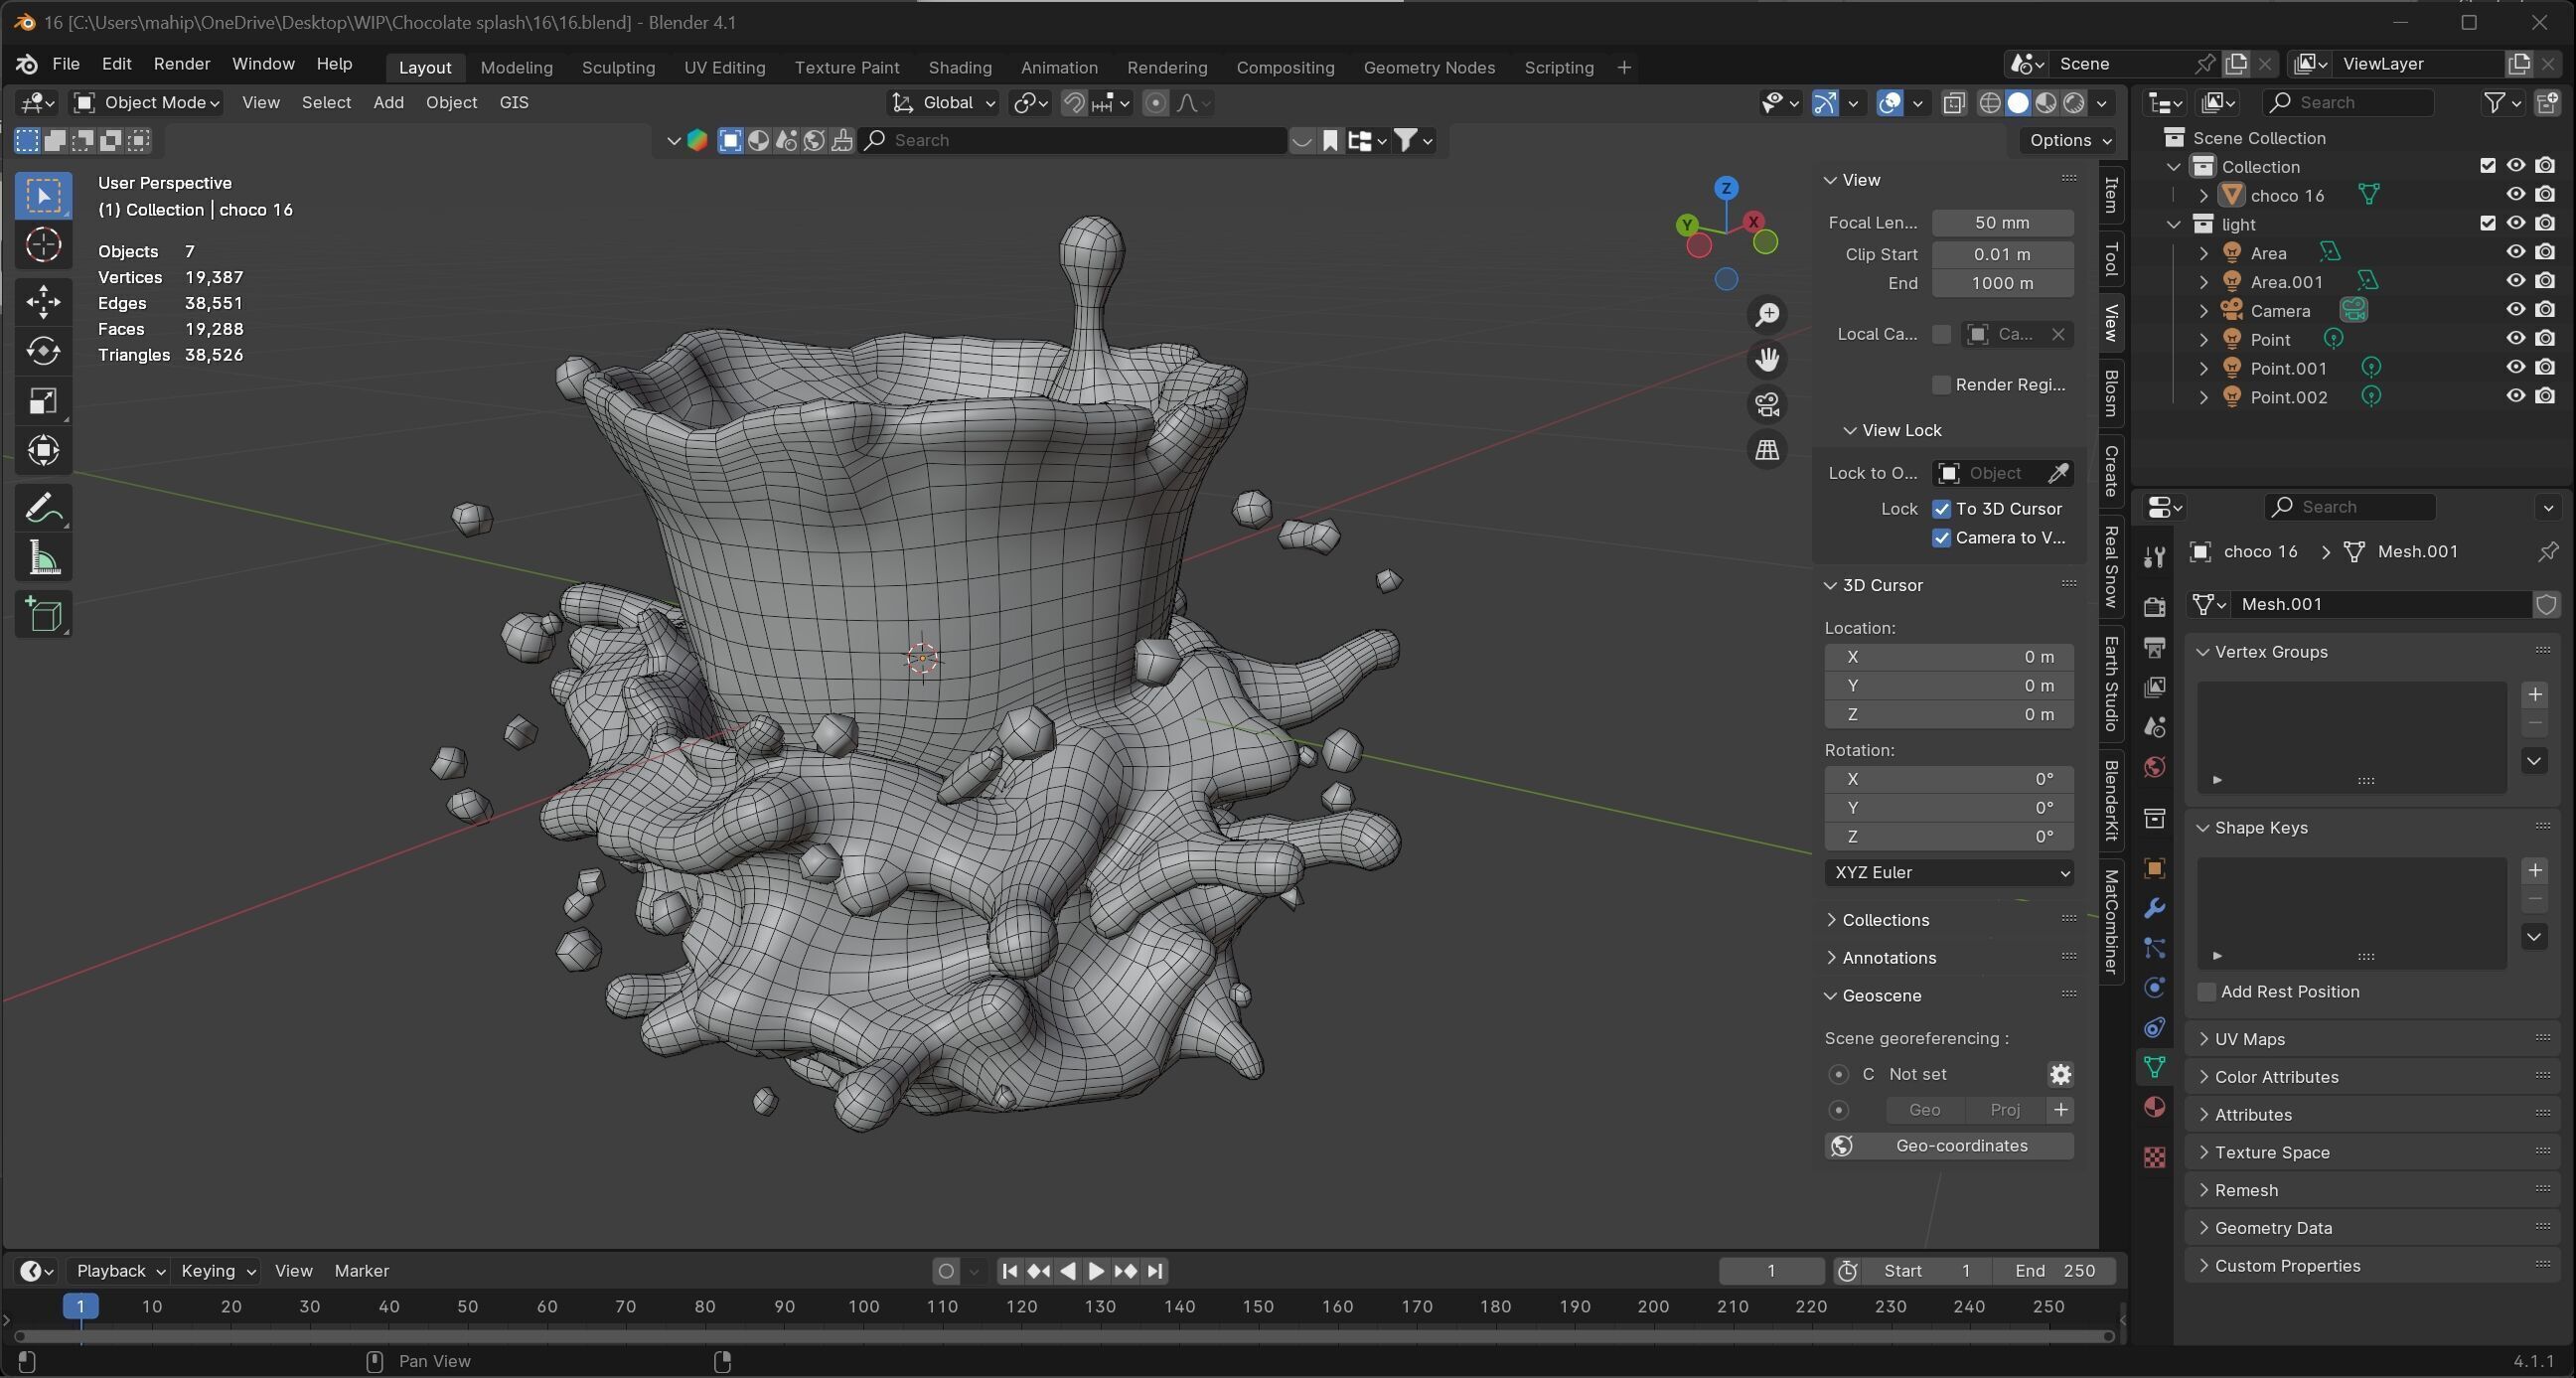Switch to the Sculpting workspace tab

pyautogui.click(x=618, y=67)
